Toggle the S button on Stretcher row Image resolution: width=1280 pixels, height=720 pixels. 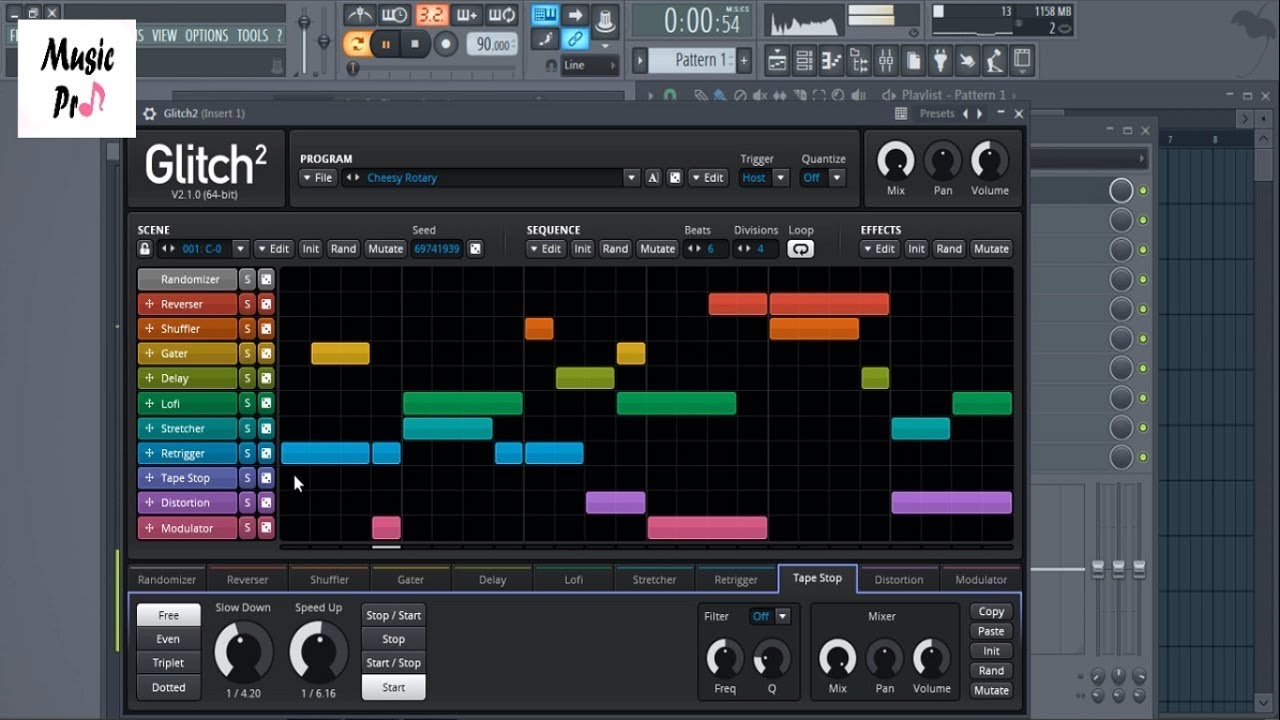(x=247, y=428)
